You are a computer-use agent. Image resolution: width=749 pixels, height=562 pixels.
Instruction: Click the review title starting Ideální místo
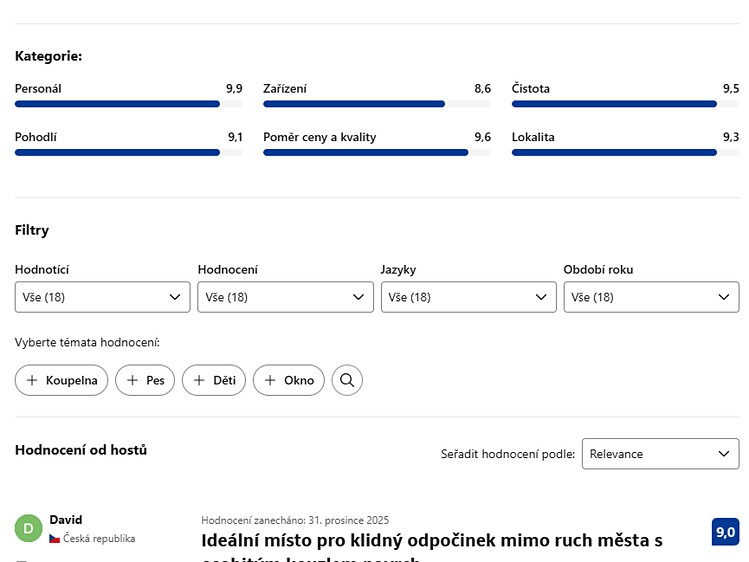432,549
